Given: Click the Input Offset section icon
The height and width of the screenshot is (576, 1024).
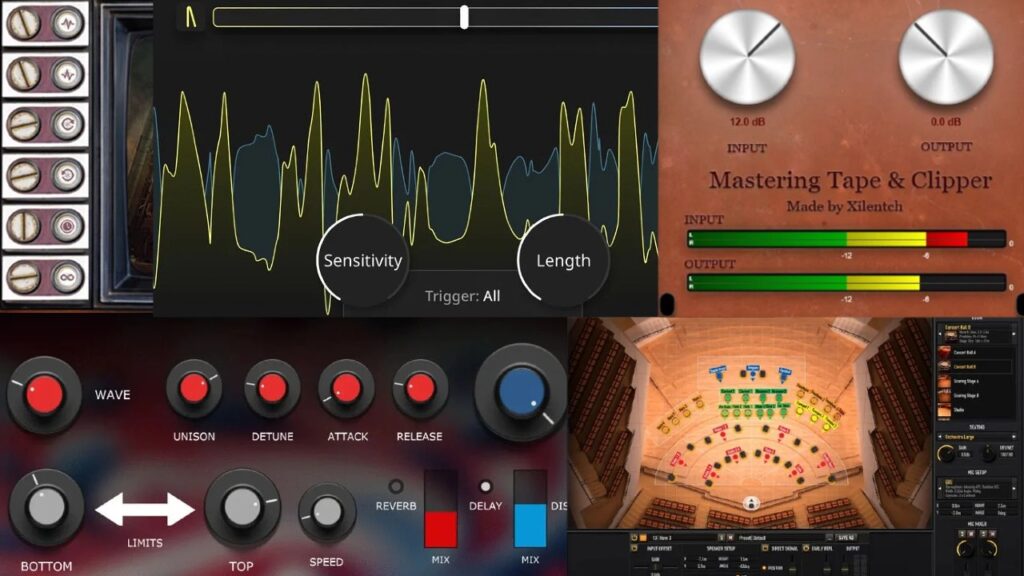Looking at the screenshot, I should [634, 548].
